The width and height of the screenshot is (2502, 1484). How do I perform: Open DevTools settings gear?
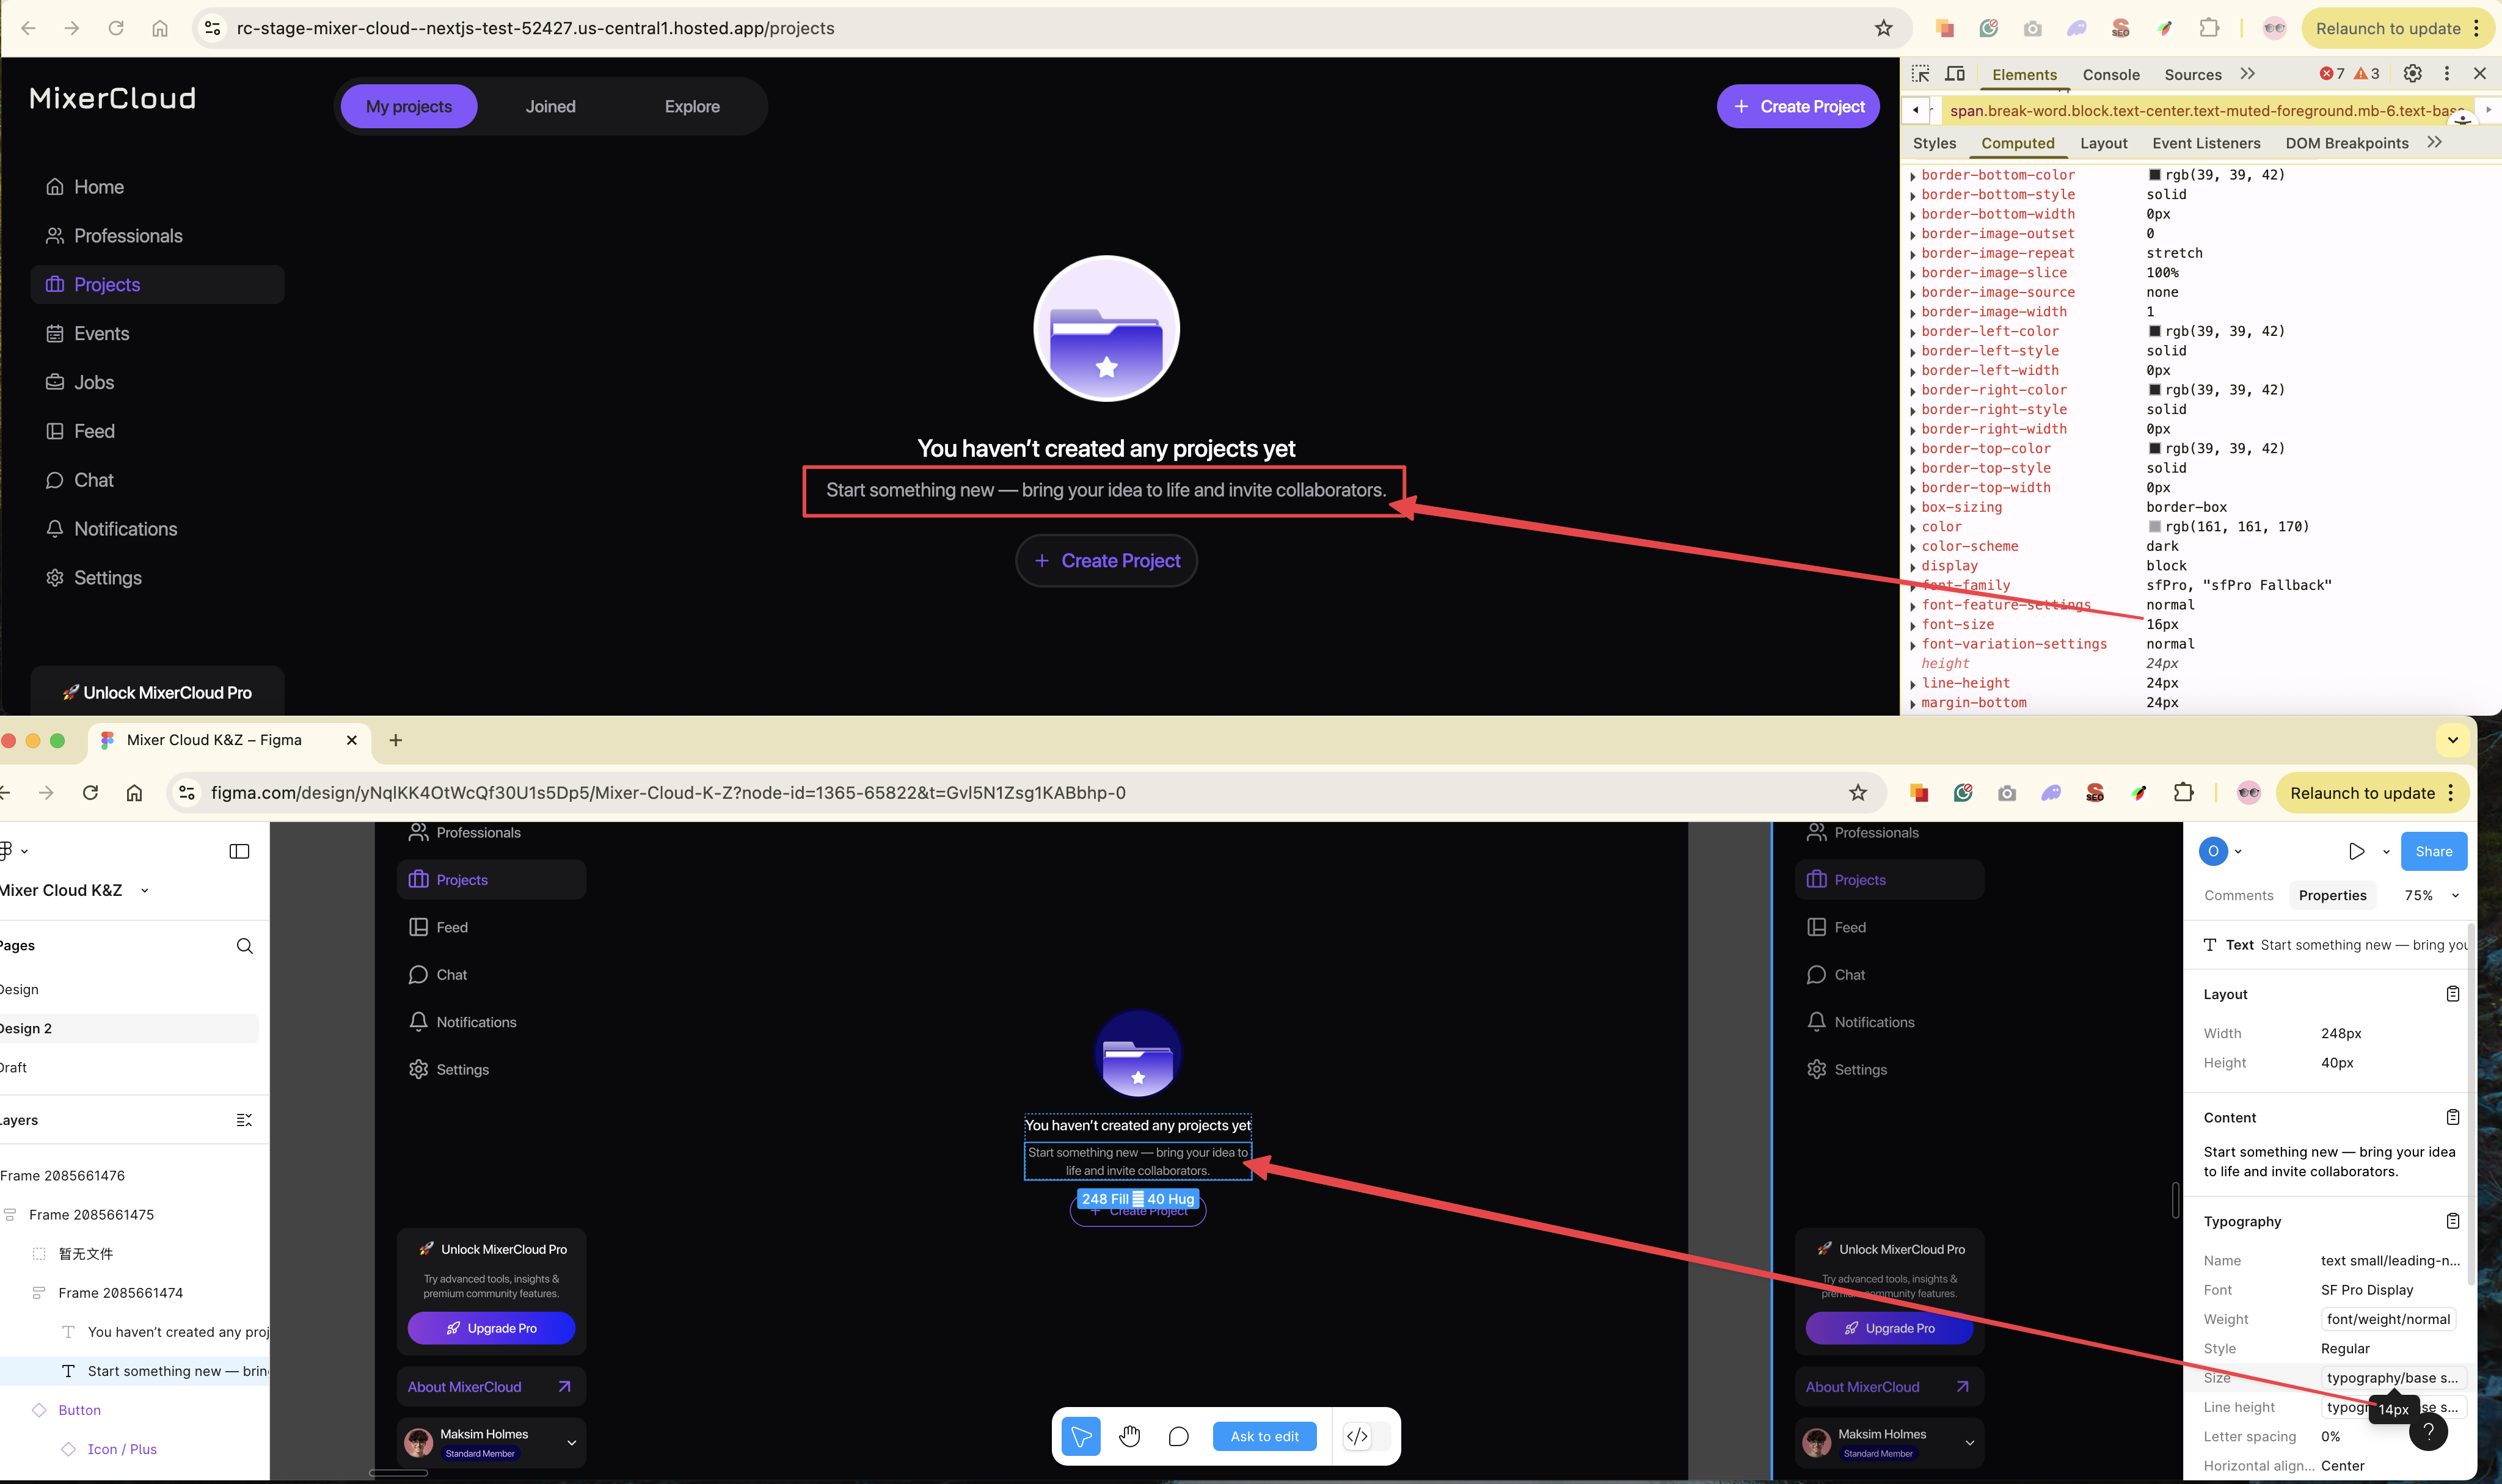click(x=2412, y=74)
